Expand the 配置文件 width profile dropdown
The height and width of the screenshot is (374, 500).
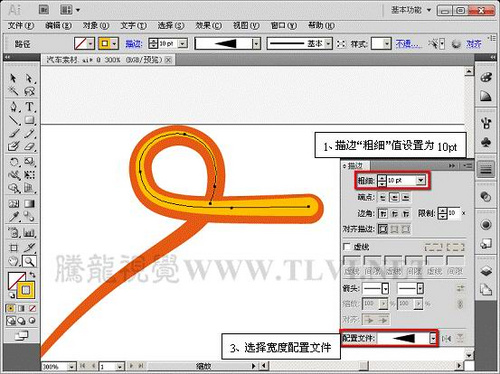433,339
